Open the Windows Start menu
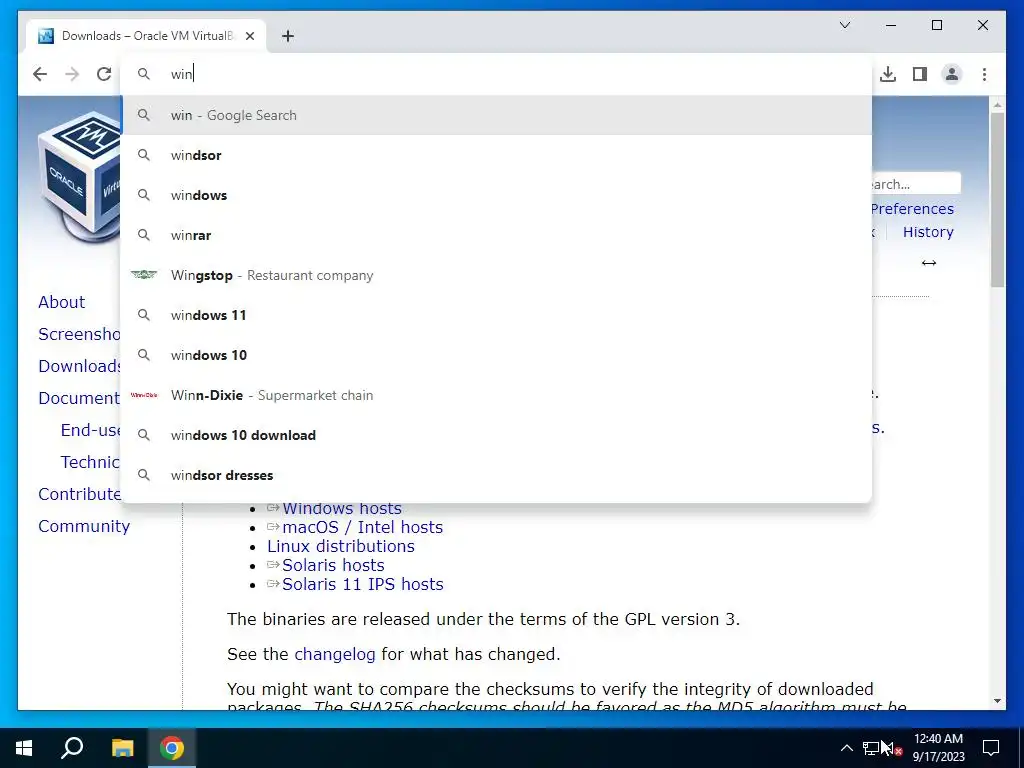1024x768 pixels. pos(24,748)
